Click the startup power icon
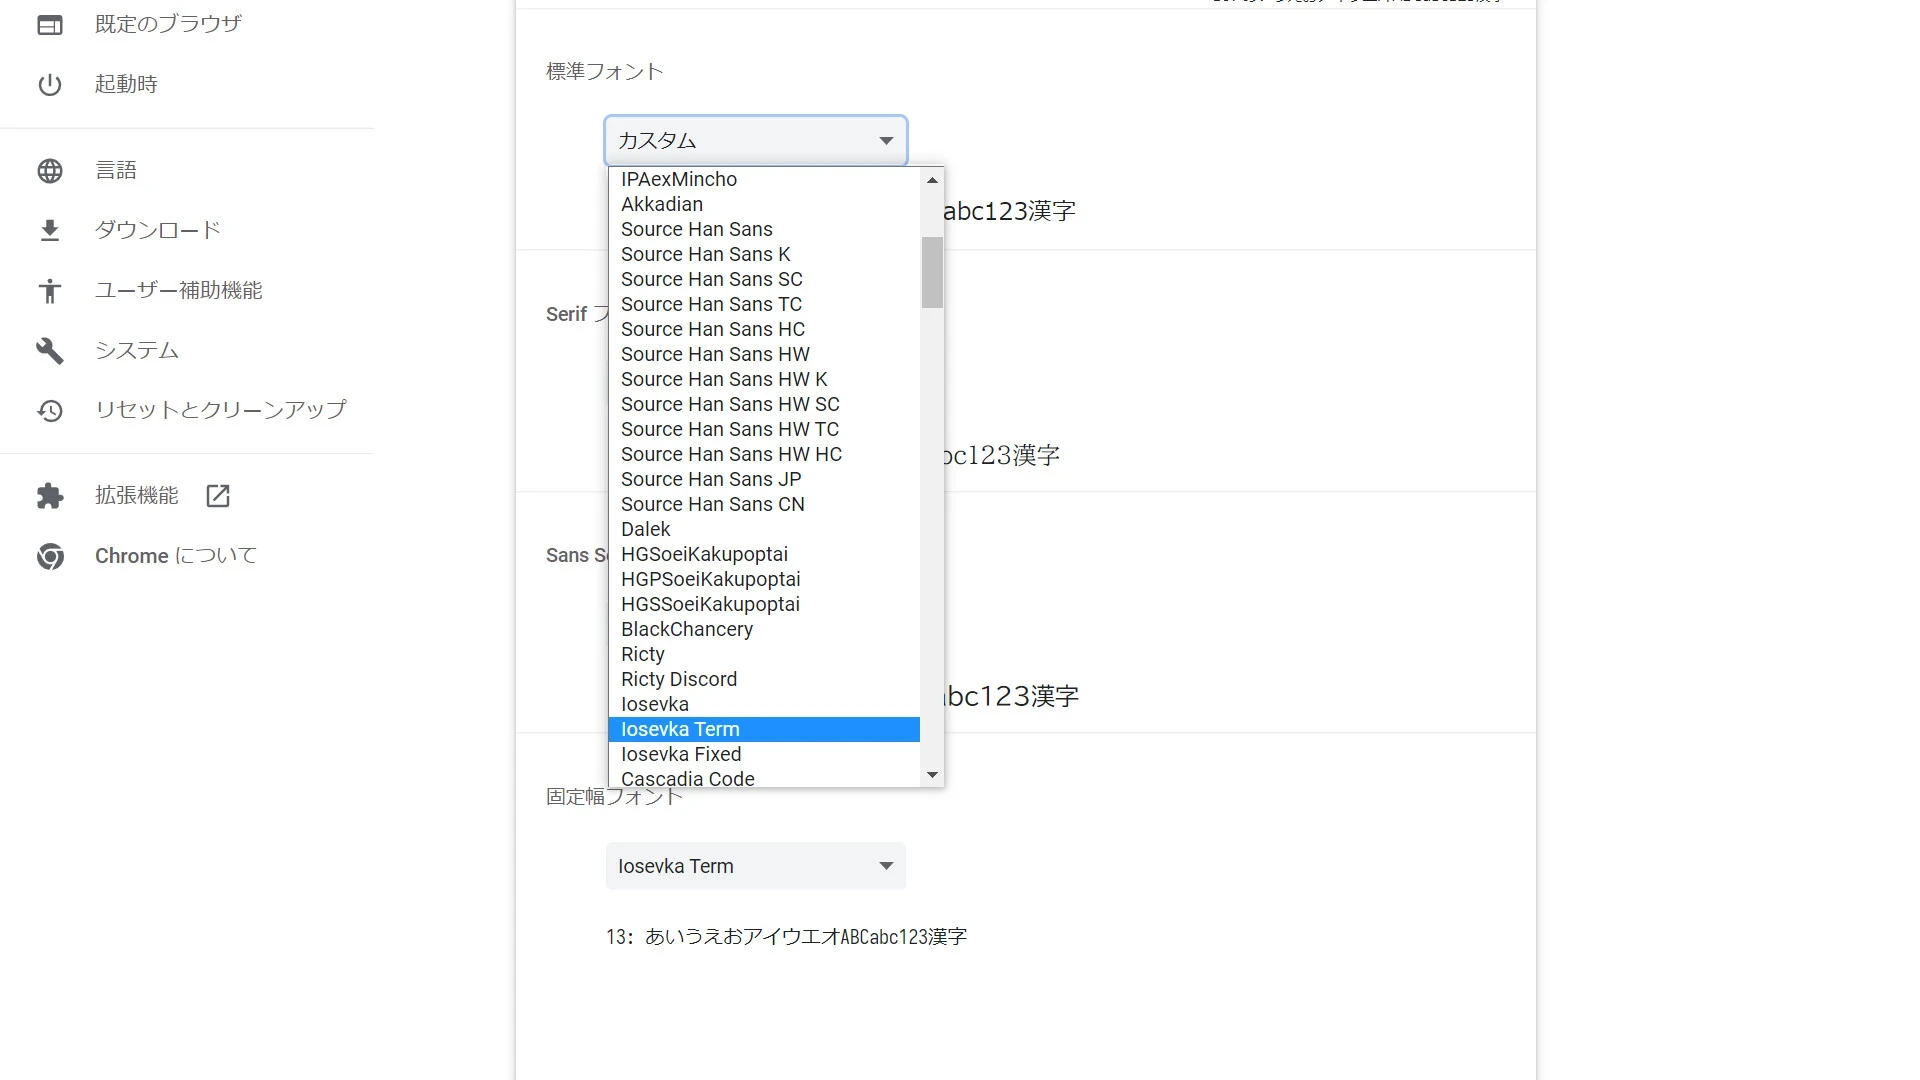The height and width of the screenshot is (1080, 1920). 50,85
